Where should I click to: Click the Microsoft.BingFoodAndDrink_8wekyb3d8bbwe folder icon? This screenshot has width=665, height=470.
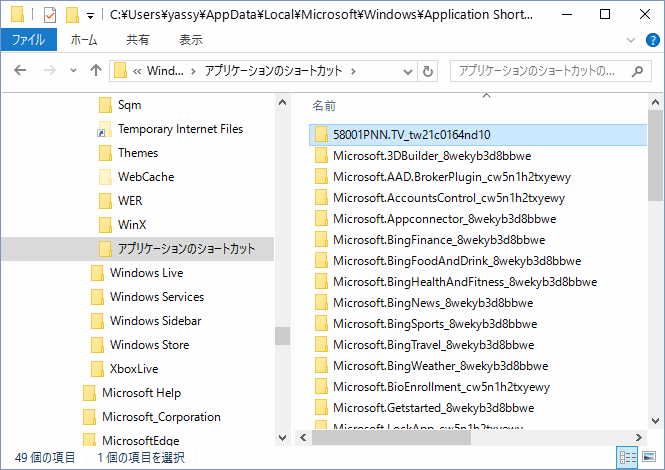click(321, 261)
